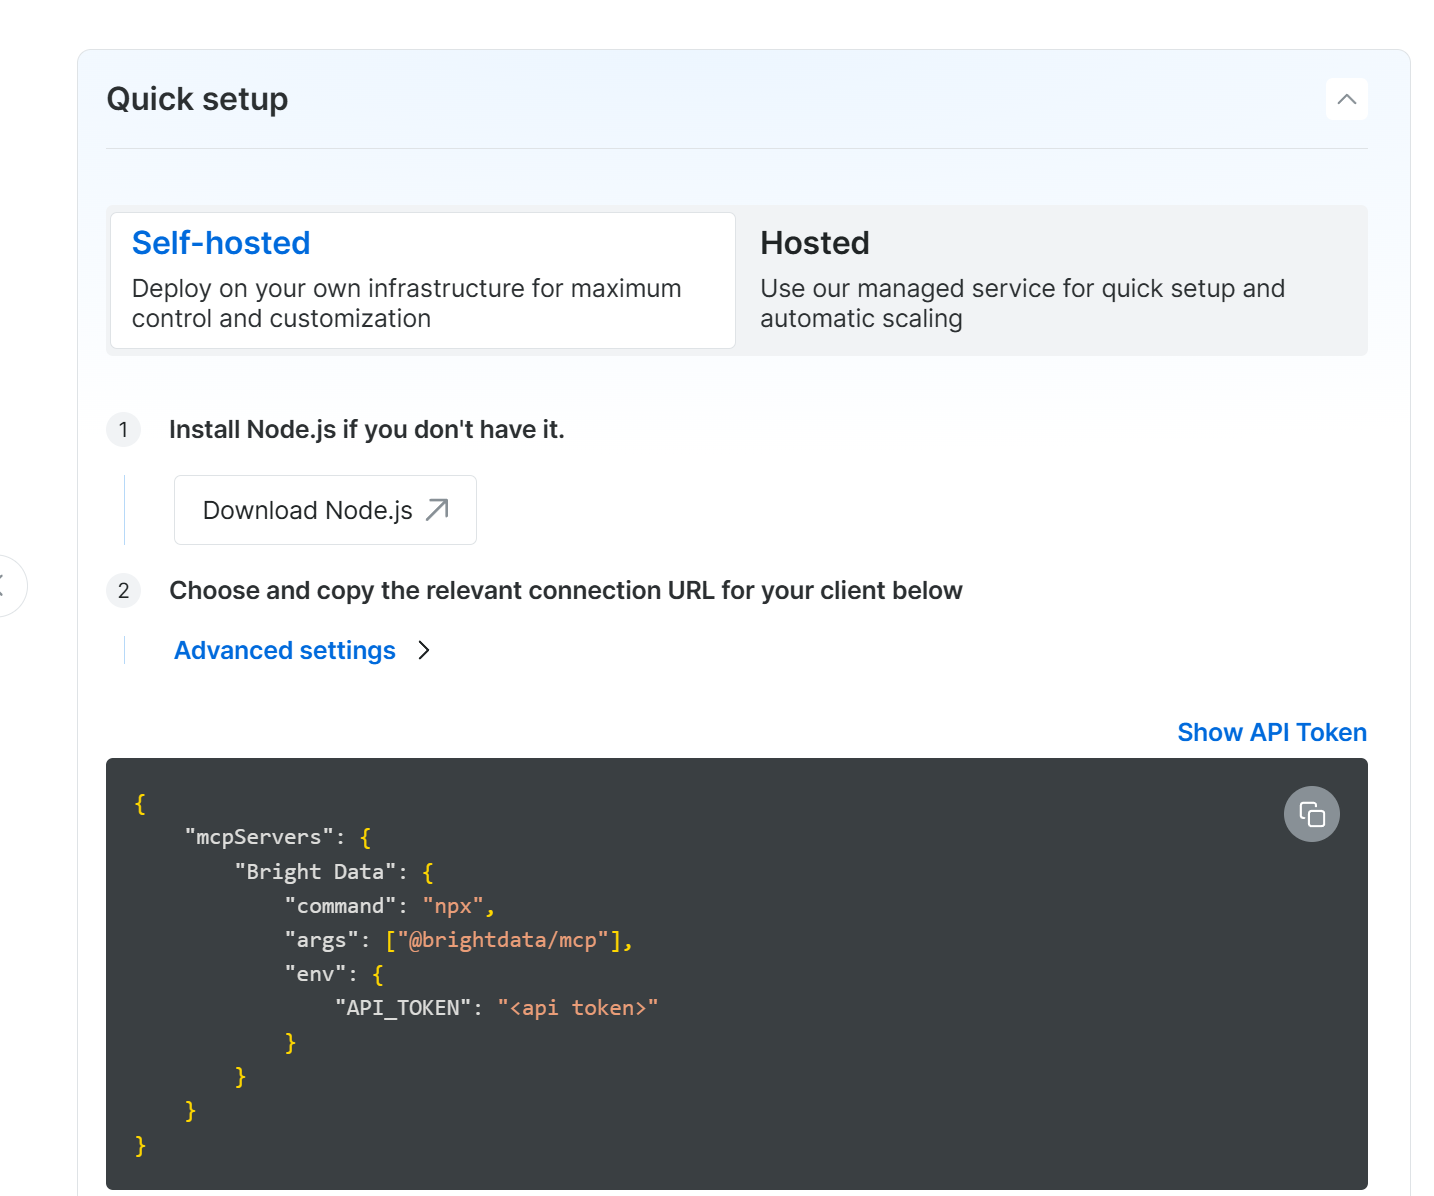This screenshot has height=1196, width=1434.
Task: Click the "Bright Data" key in code
Action: pyautogui.click(x=315, y=872)
